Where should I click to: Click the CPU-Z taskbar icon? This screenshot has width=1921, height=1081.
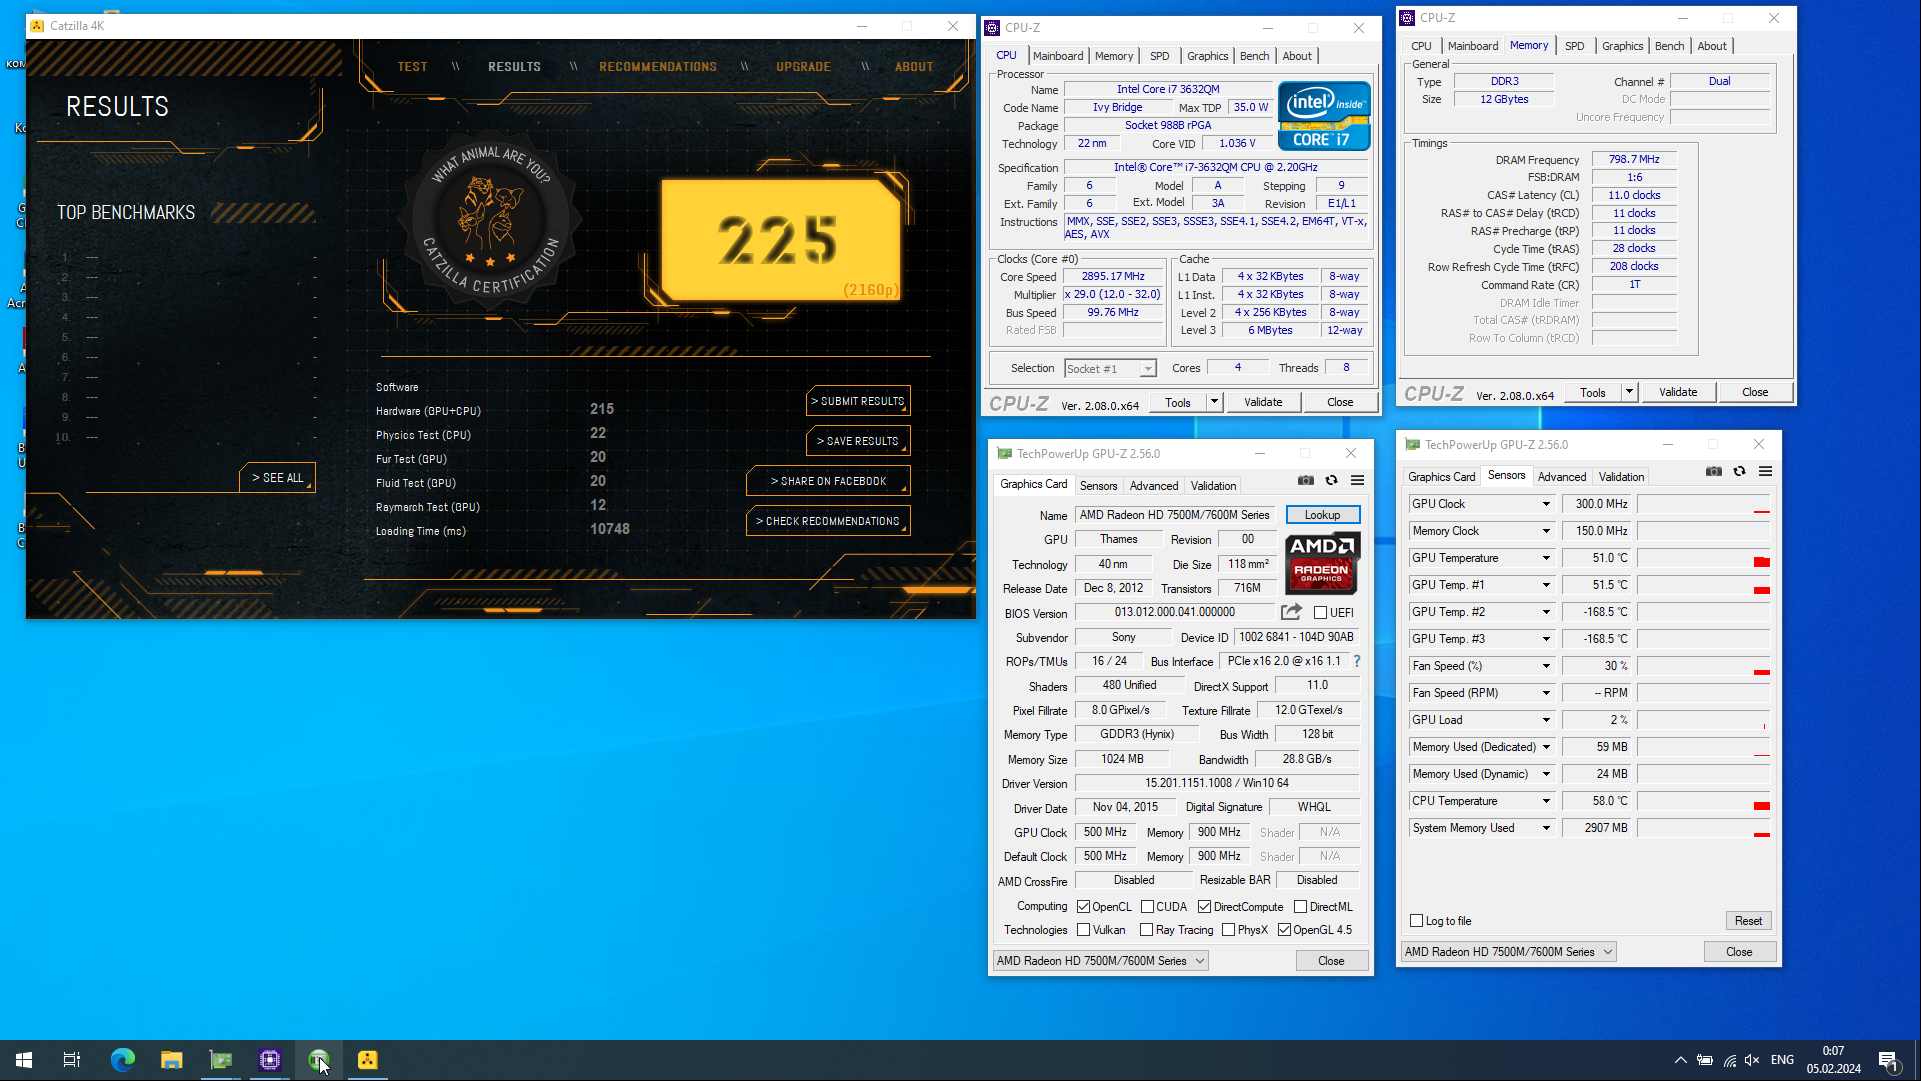point(270,1060)
